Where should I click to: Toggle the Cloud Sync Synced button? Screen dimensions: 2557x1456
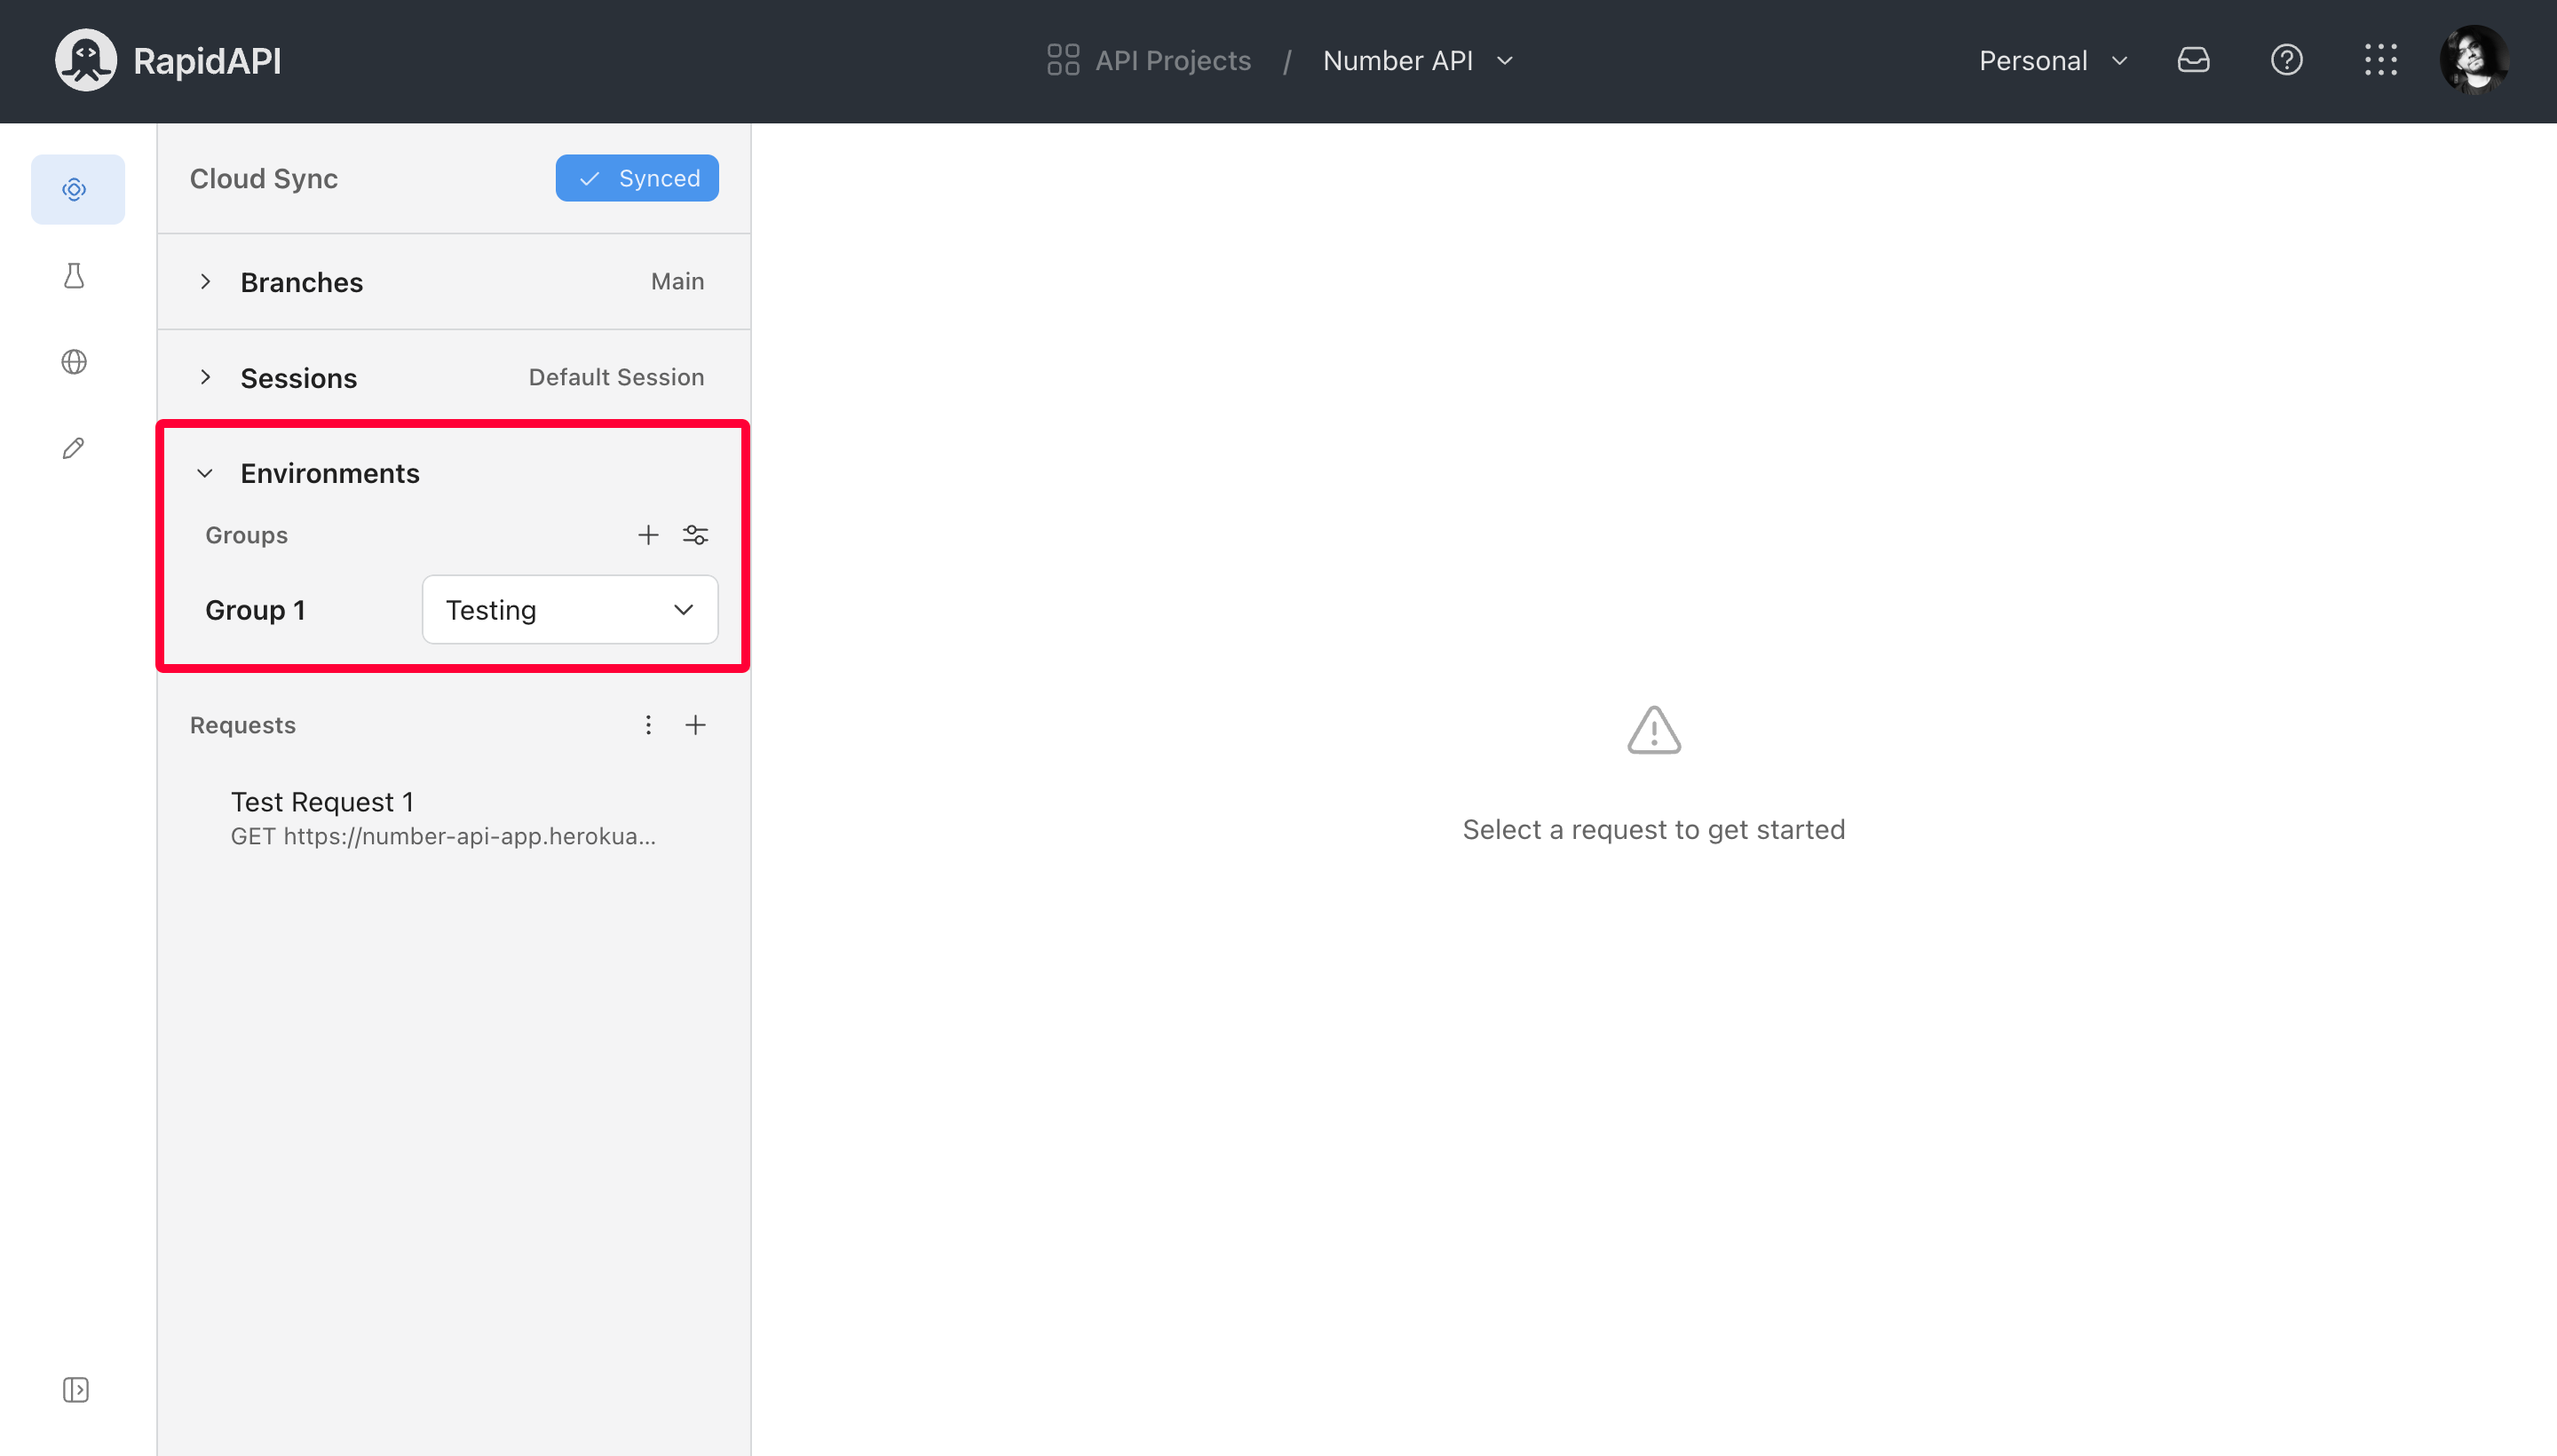tap(637, 178)
